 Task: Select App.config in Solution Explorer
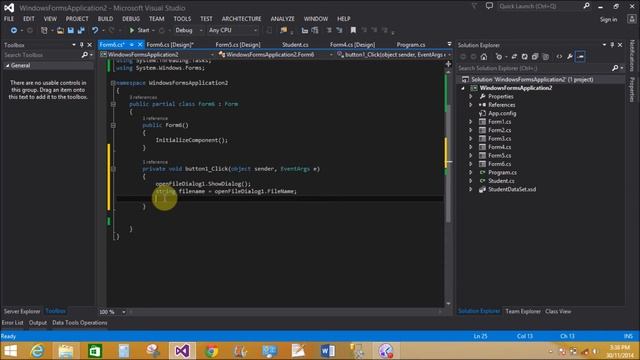502,113
